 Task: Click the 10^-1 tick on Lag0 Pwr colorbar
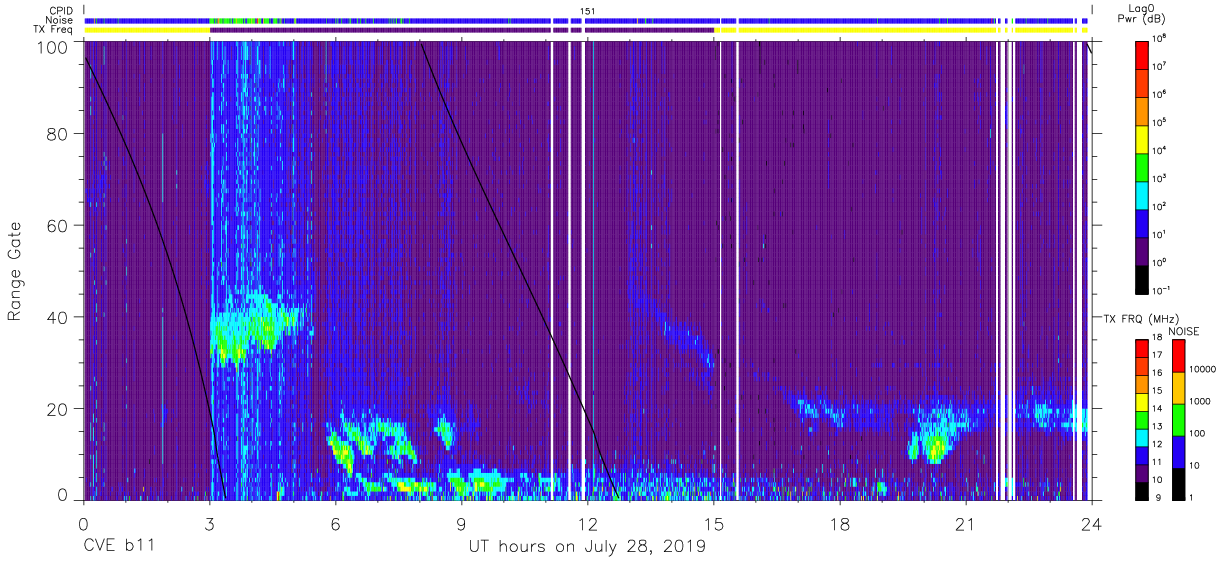(1162, 290)
